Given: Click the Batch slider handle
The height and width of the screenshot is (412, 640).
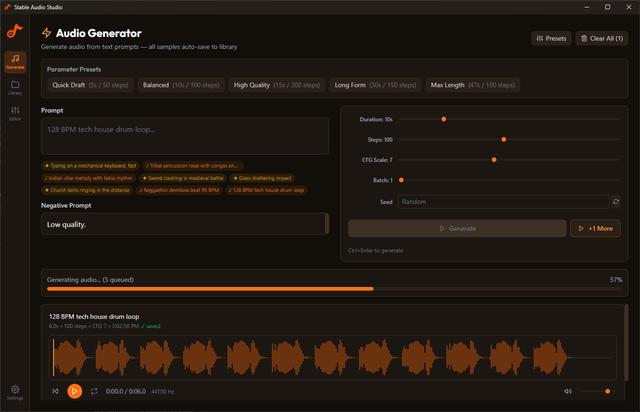Looking at the screenshot, I should pos(401,180).
